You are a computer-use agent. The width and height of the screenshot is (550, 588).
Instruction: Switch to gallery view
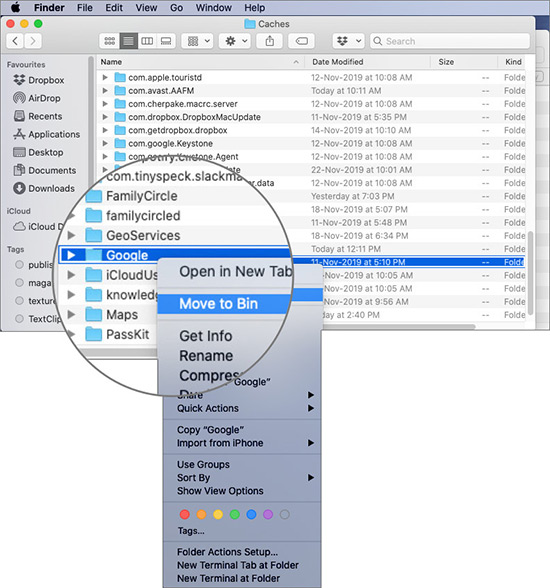166,41
